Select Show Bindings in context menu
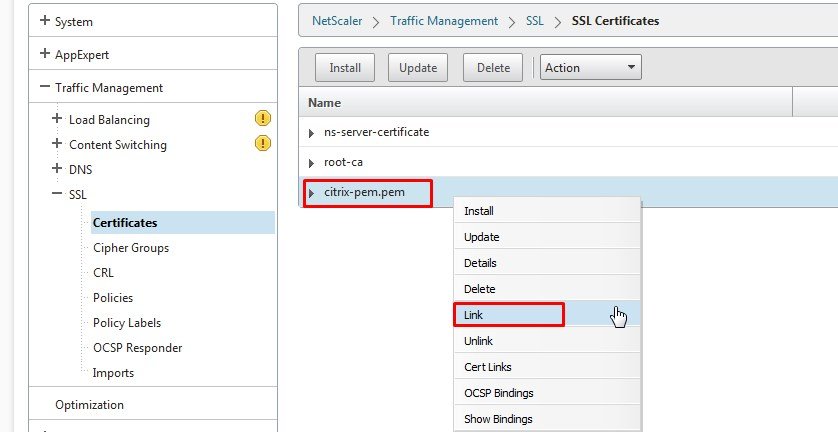Viewport: 838px width, 432px height. [x=498, y=419]
